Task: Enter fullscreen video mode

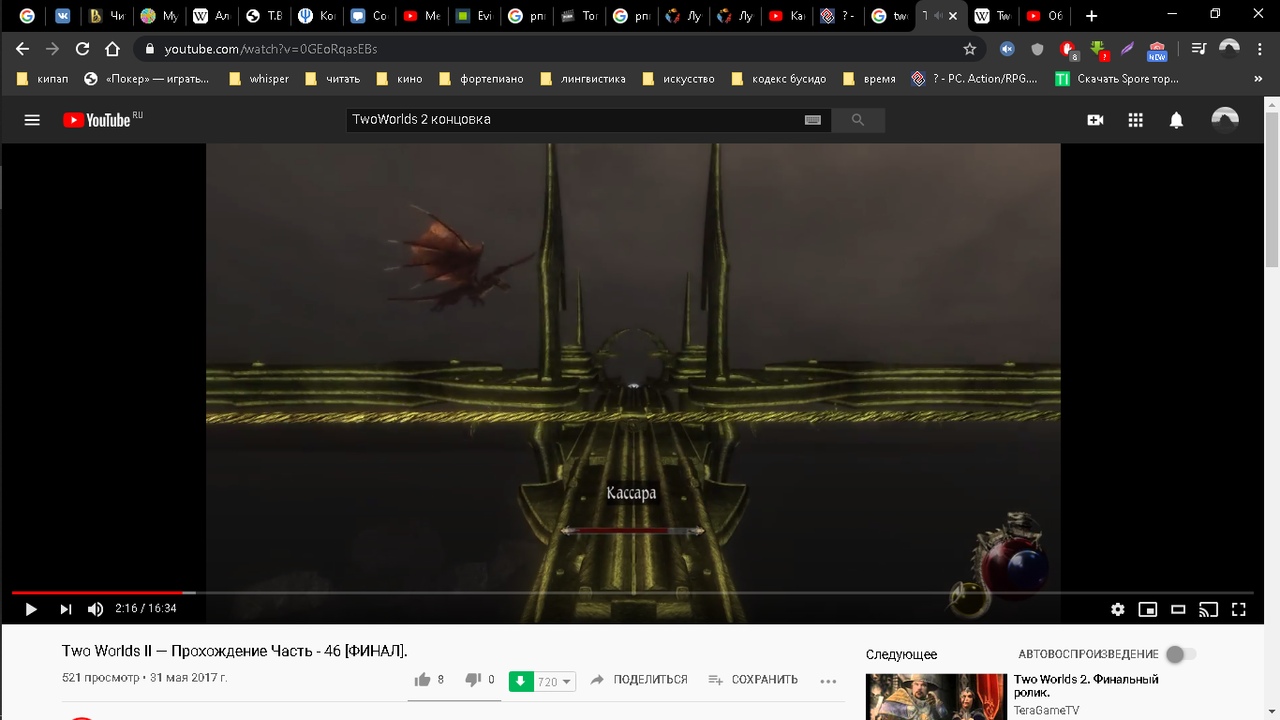Action: coord(1238,609)
